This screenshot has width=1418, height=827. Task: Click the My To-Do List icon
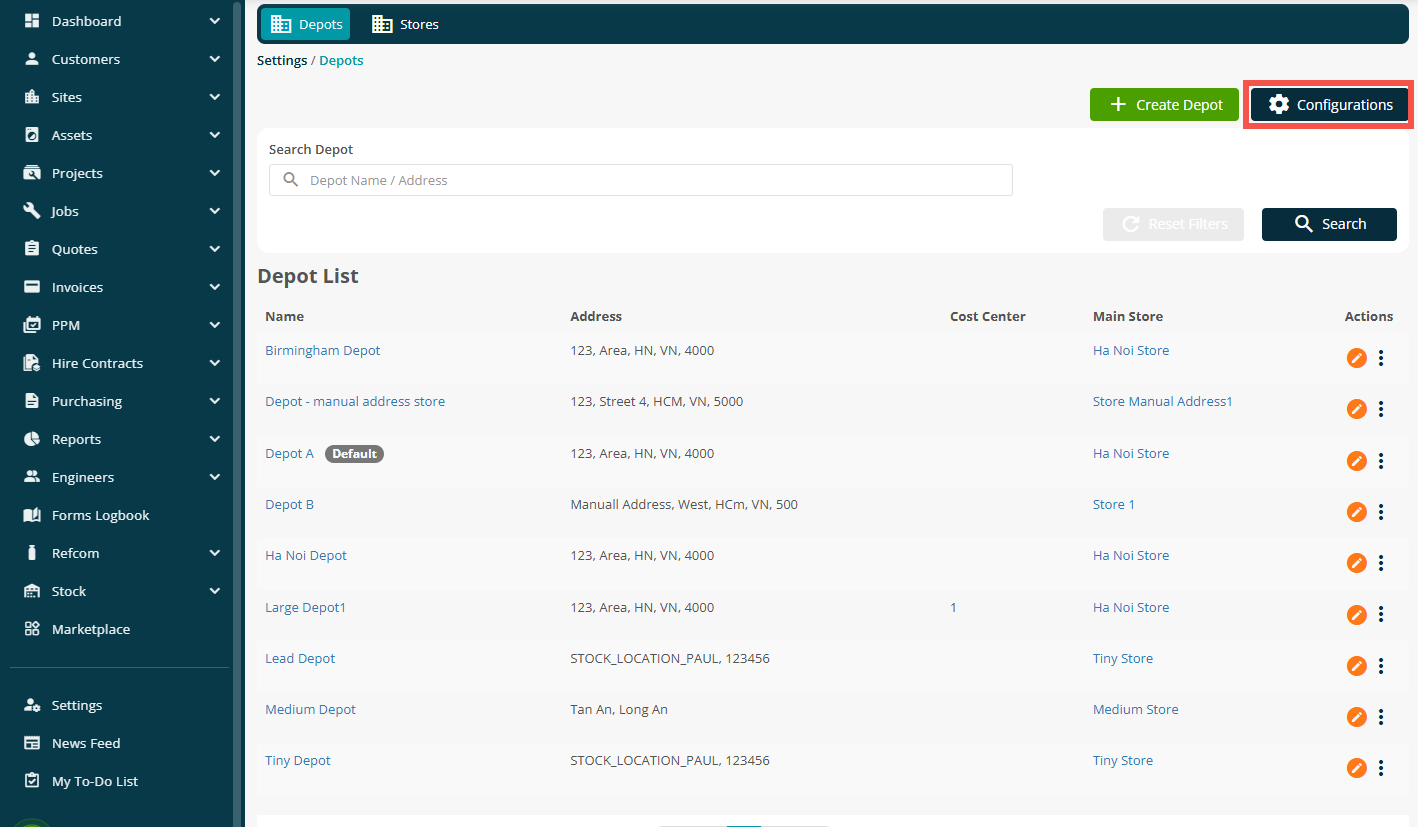click(32, 781)
